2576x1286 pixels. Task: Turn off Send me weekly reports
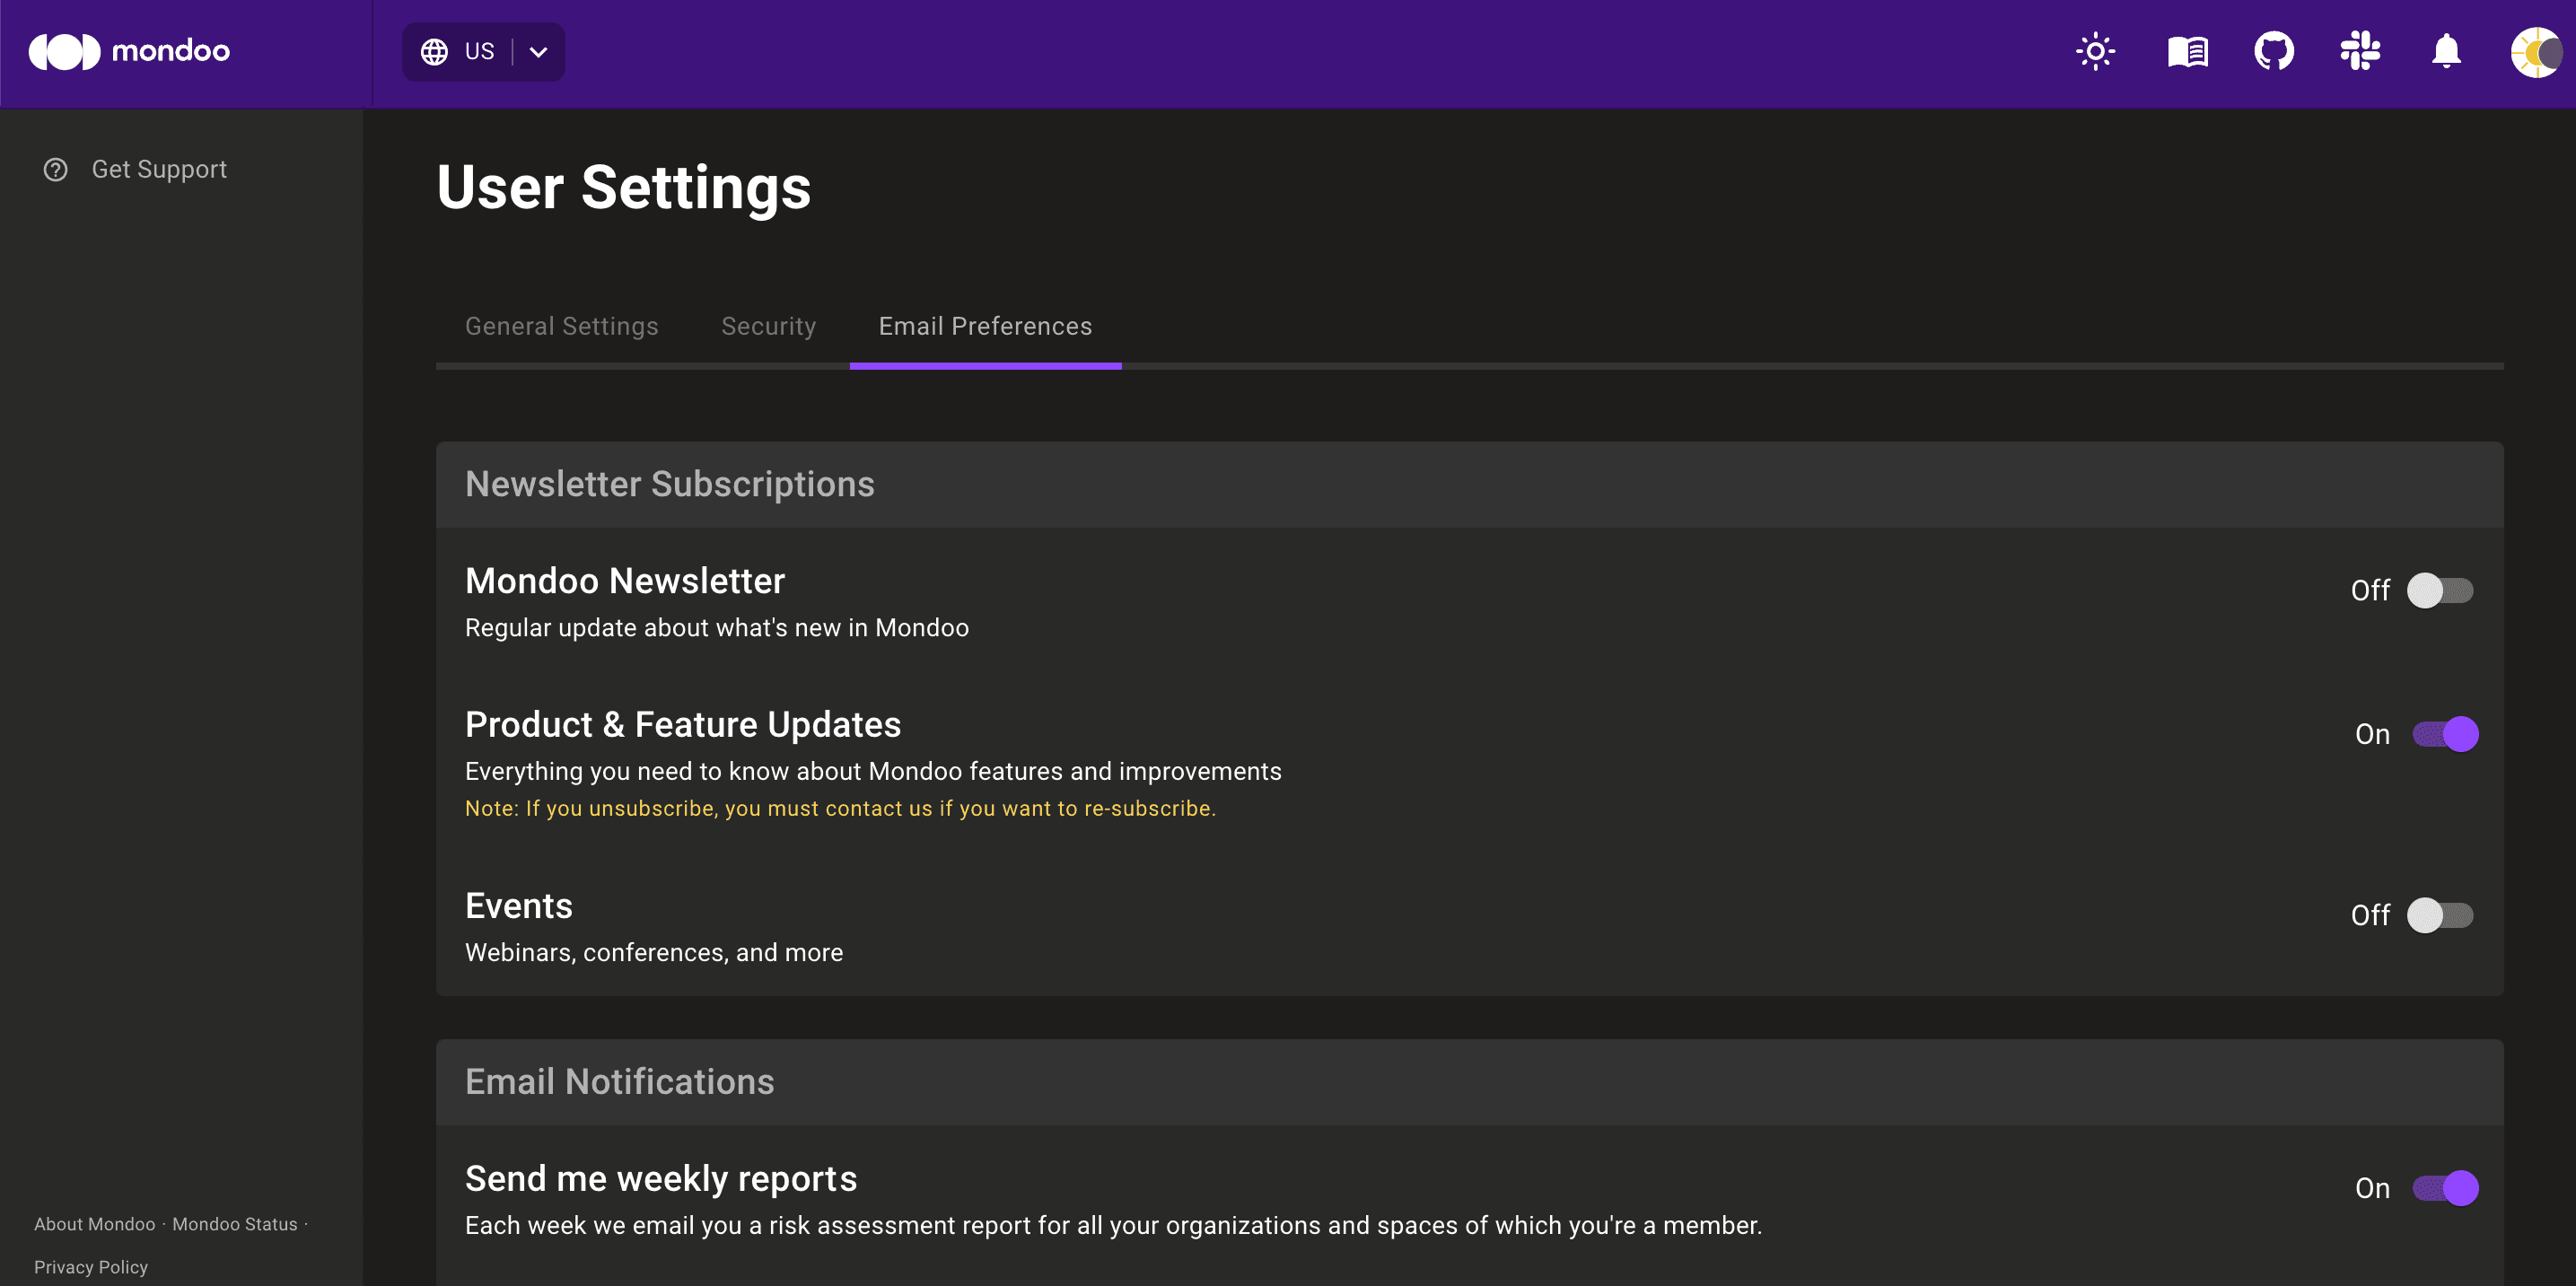click(x=2447, y=1187)
